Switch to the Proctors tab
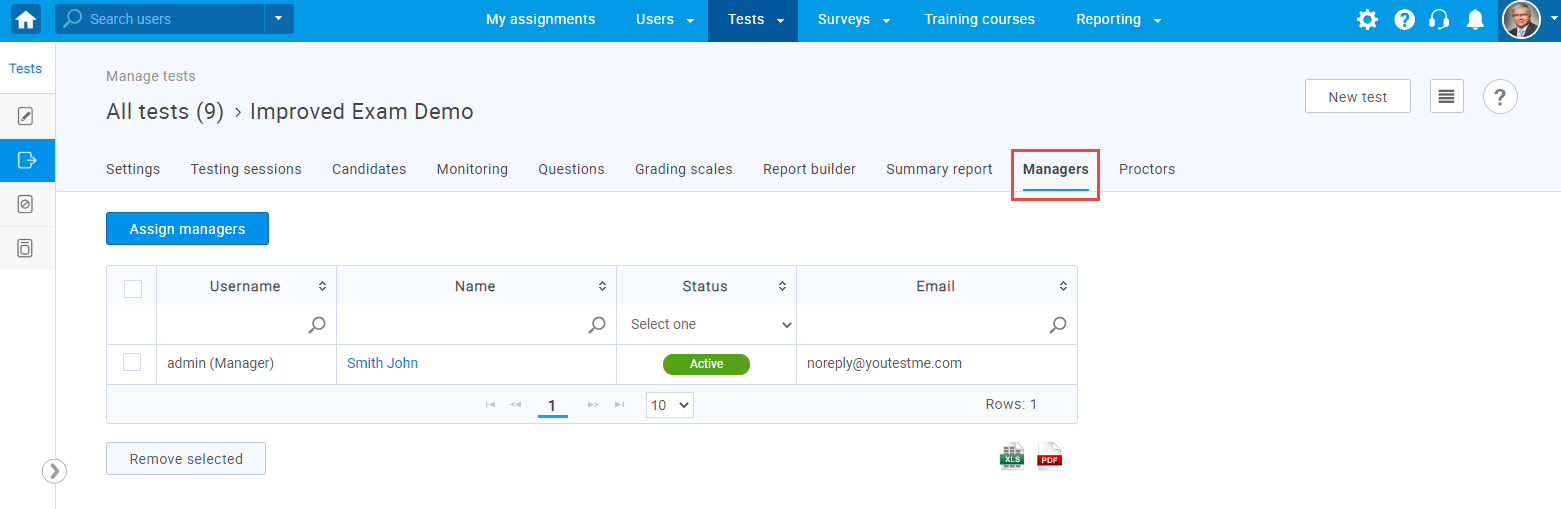The image size is (1561, 509). click(1147, 169)
